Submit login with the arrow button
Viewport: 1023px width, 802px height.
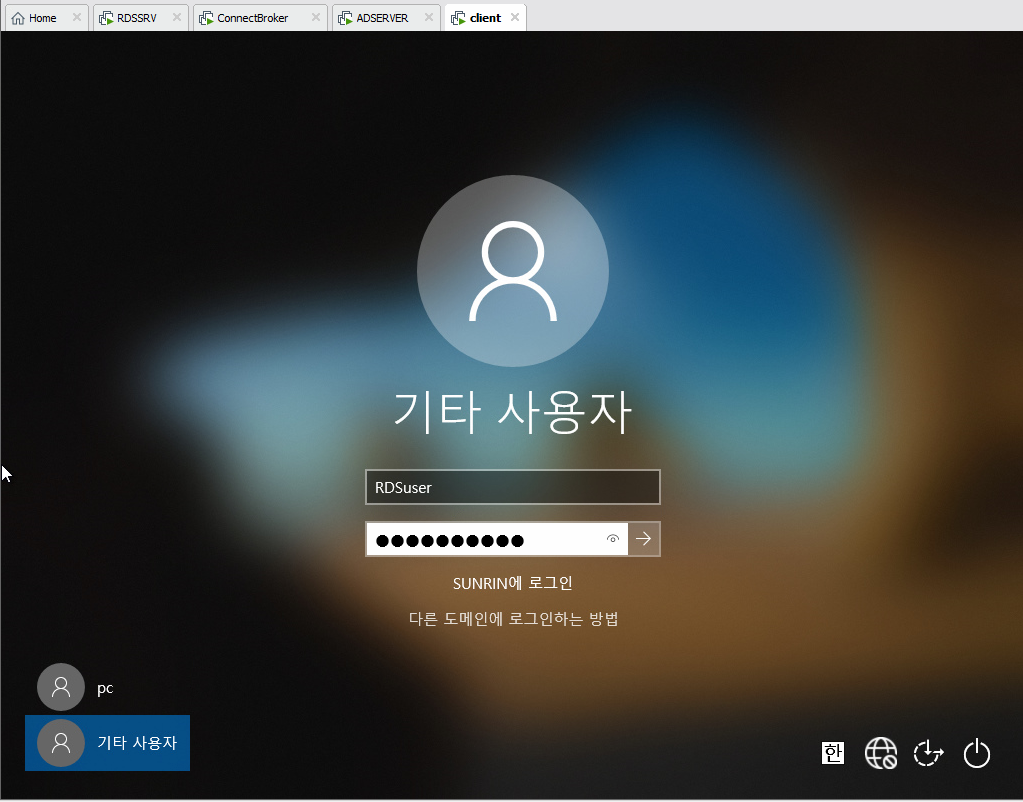644,539
